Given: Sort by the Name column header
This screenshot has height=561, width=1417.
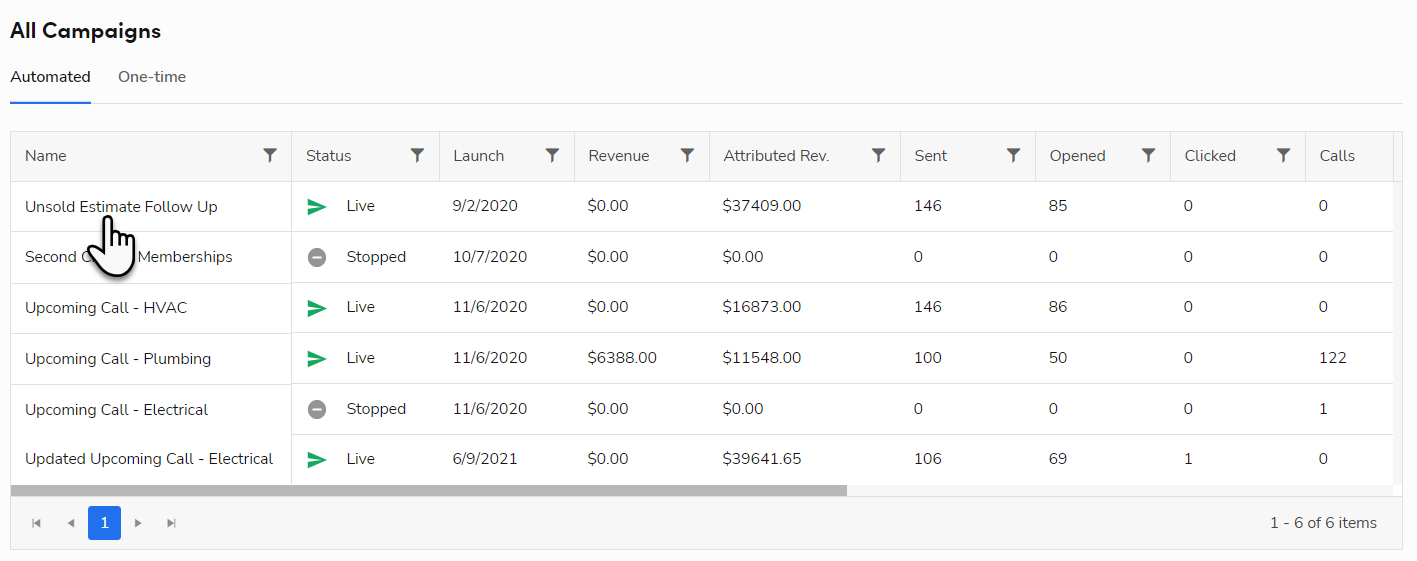Looking at the screenshot, I should pyautogui.click(x=46, y=156).
